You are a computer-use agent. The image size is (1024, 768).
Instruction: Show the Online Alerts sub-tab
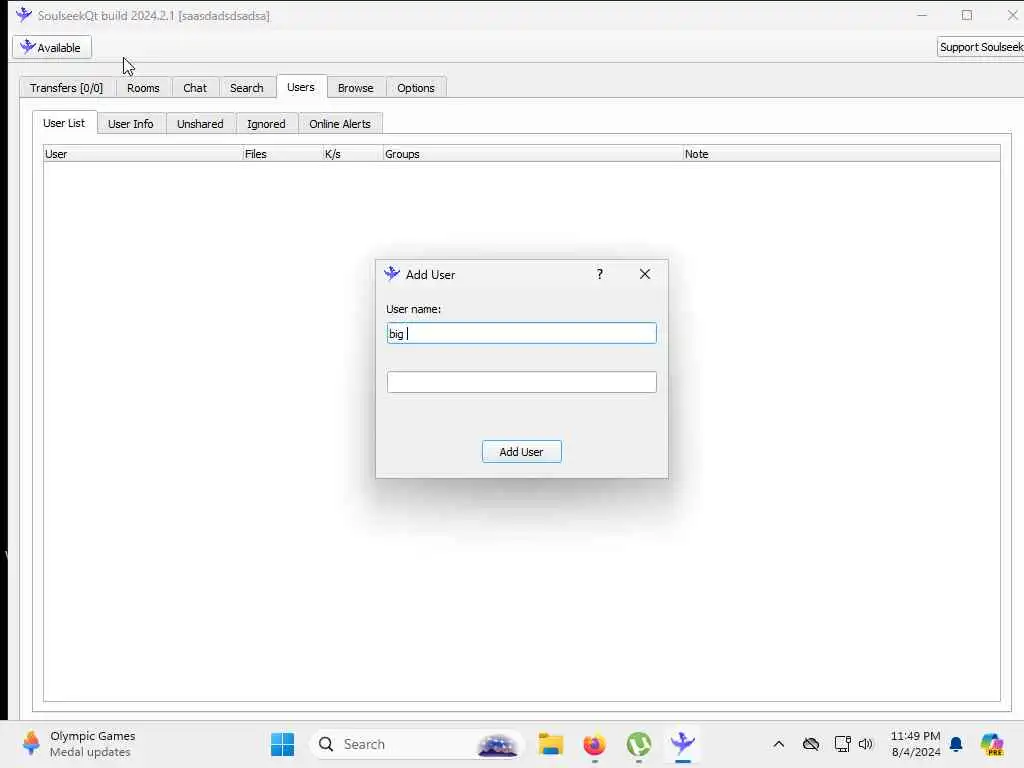(340, 124)
